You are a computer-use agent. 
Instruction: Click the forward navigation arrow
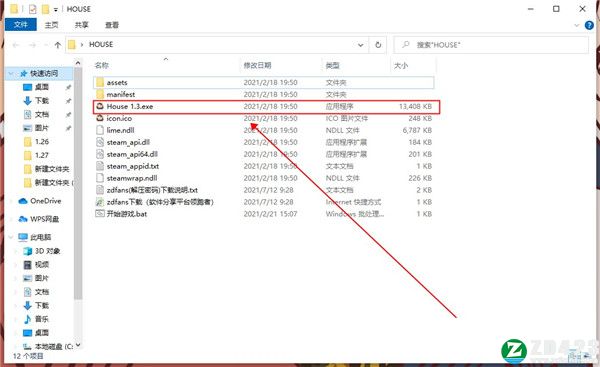(33, 45)
